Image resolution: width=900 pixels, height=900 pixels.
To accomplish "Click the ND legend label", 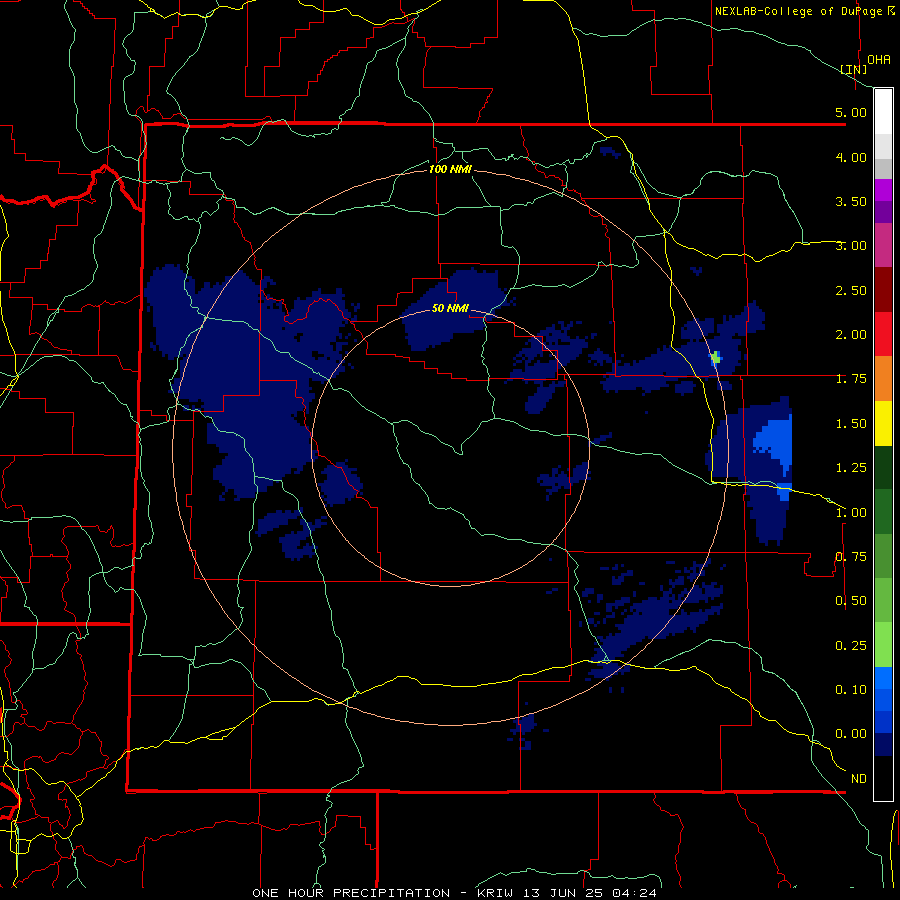I will pos(859,779).
